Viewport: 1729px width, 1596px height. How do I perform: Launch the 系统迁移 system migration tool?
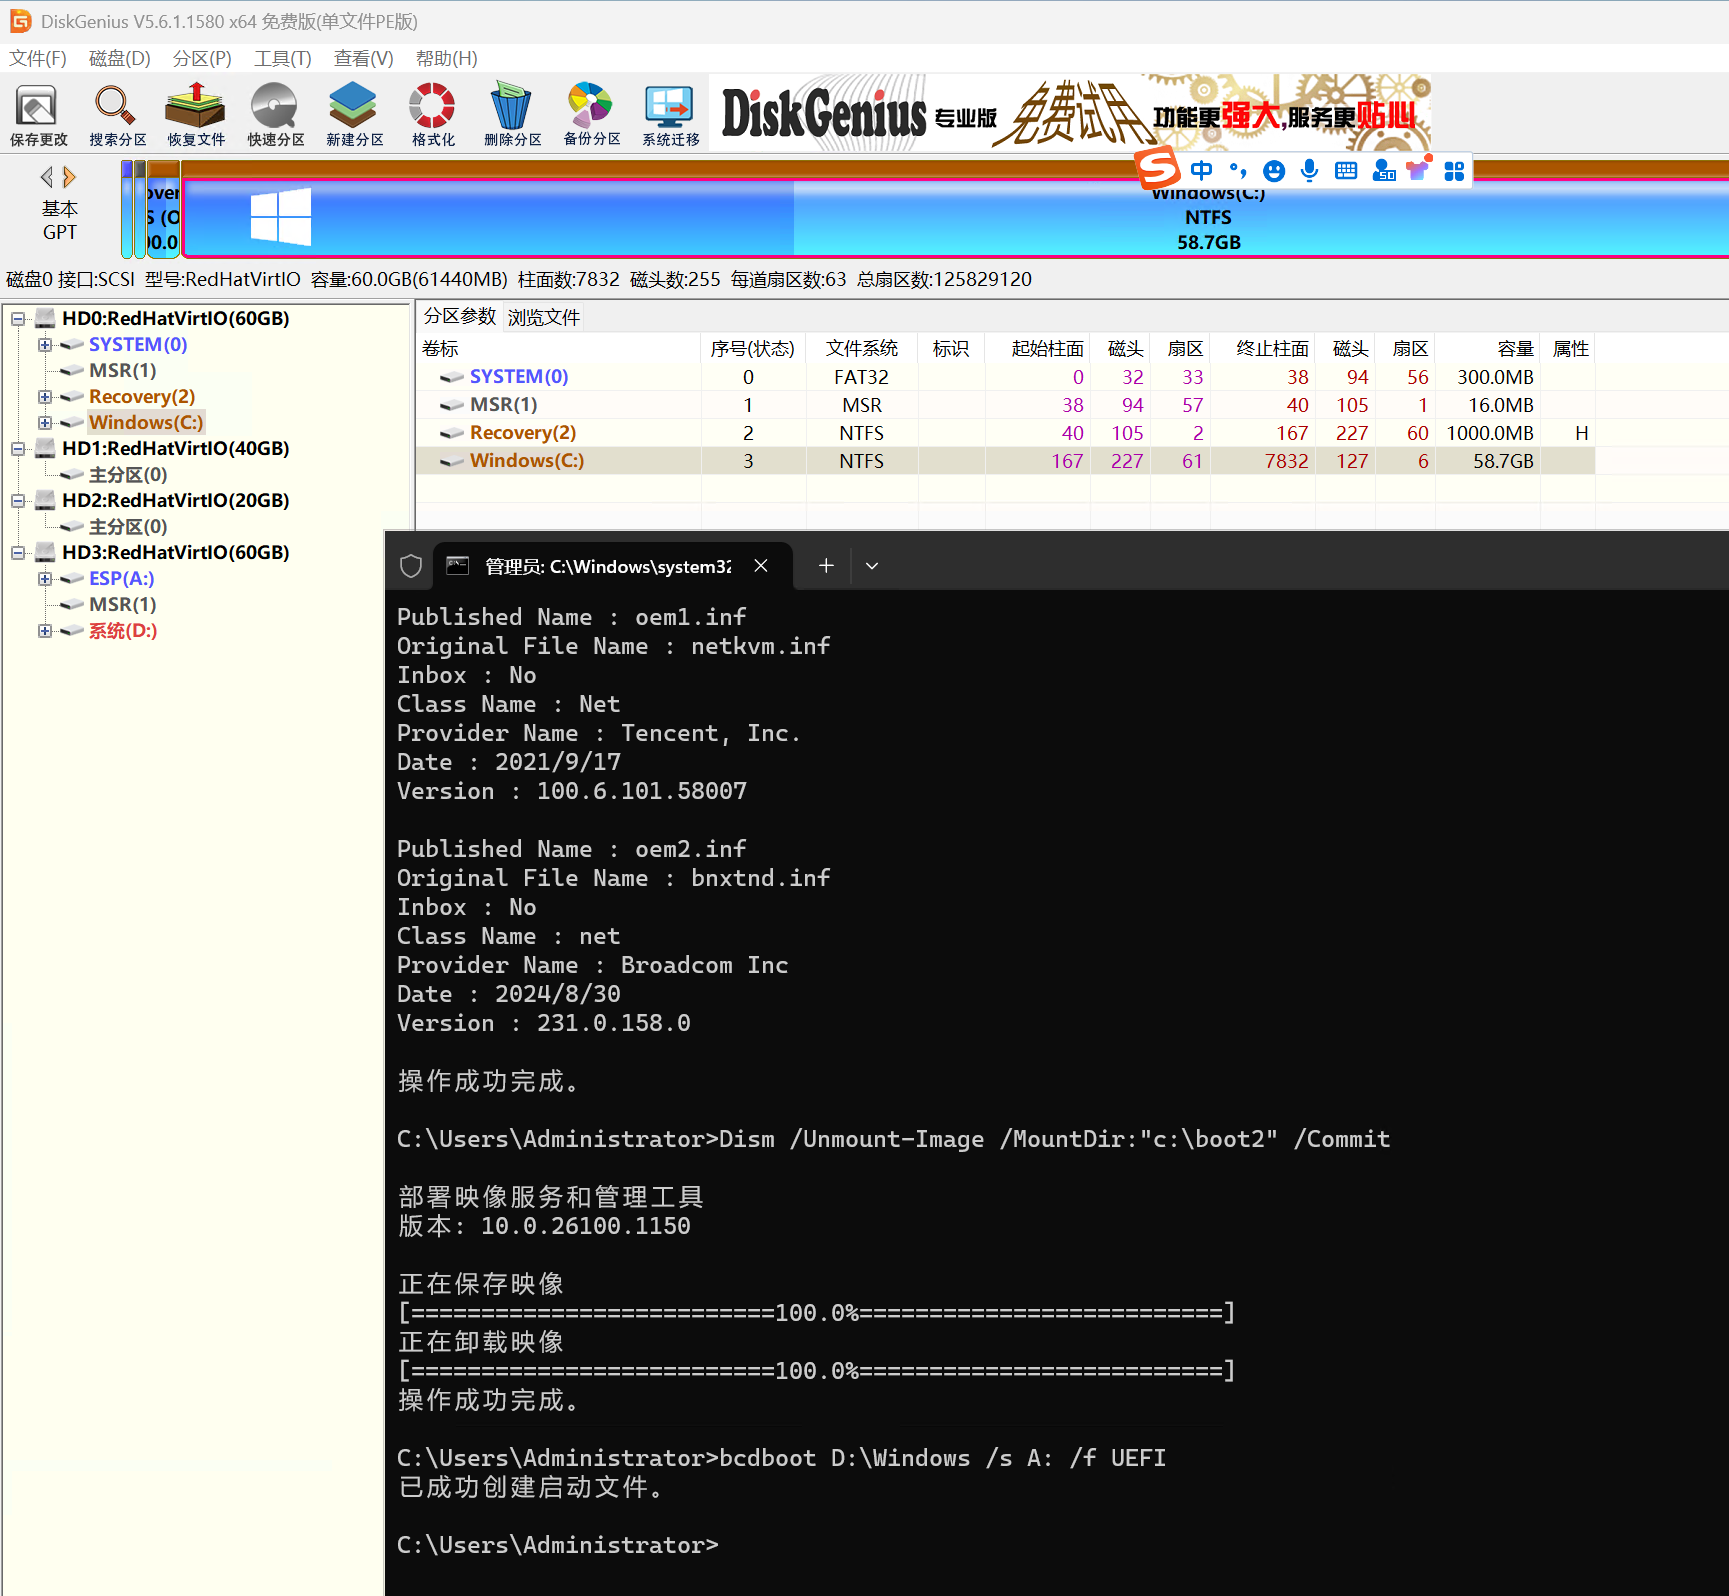(x=670, y=115)
